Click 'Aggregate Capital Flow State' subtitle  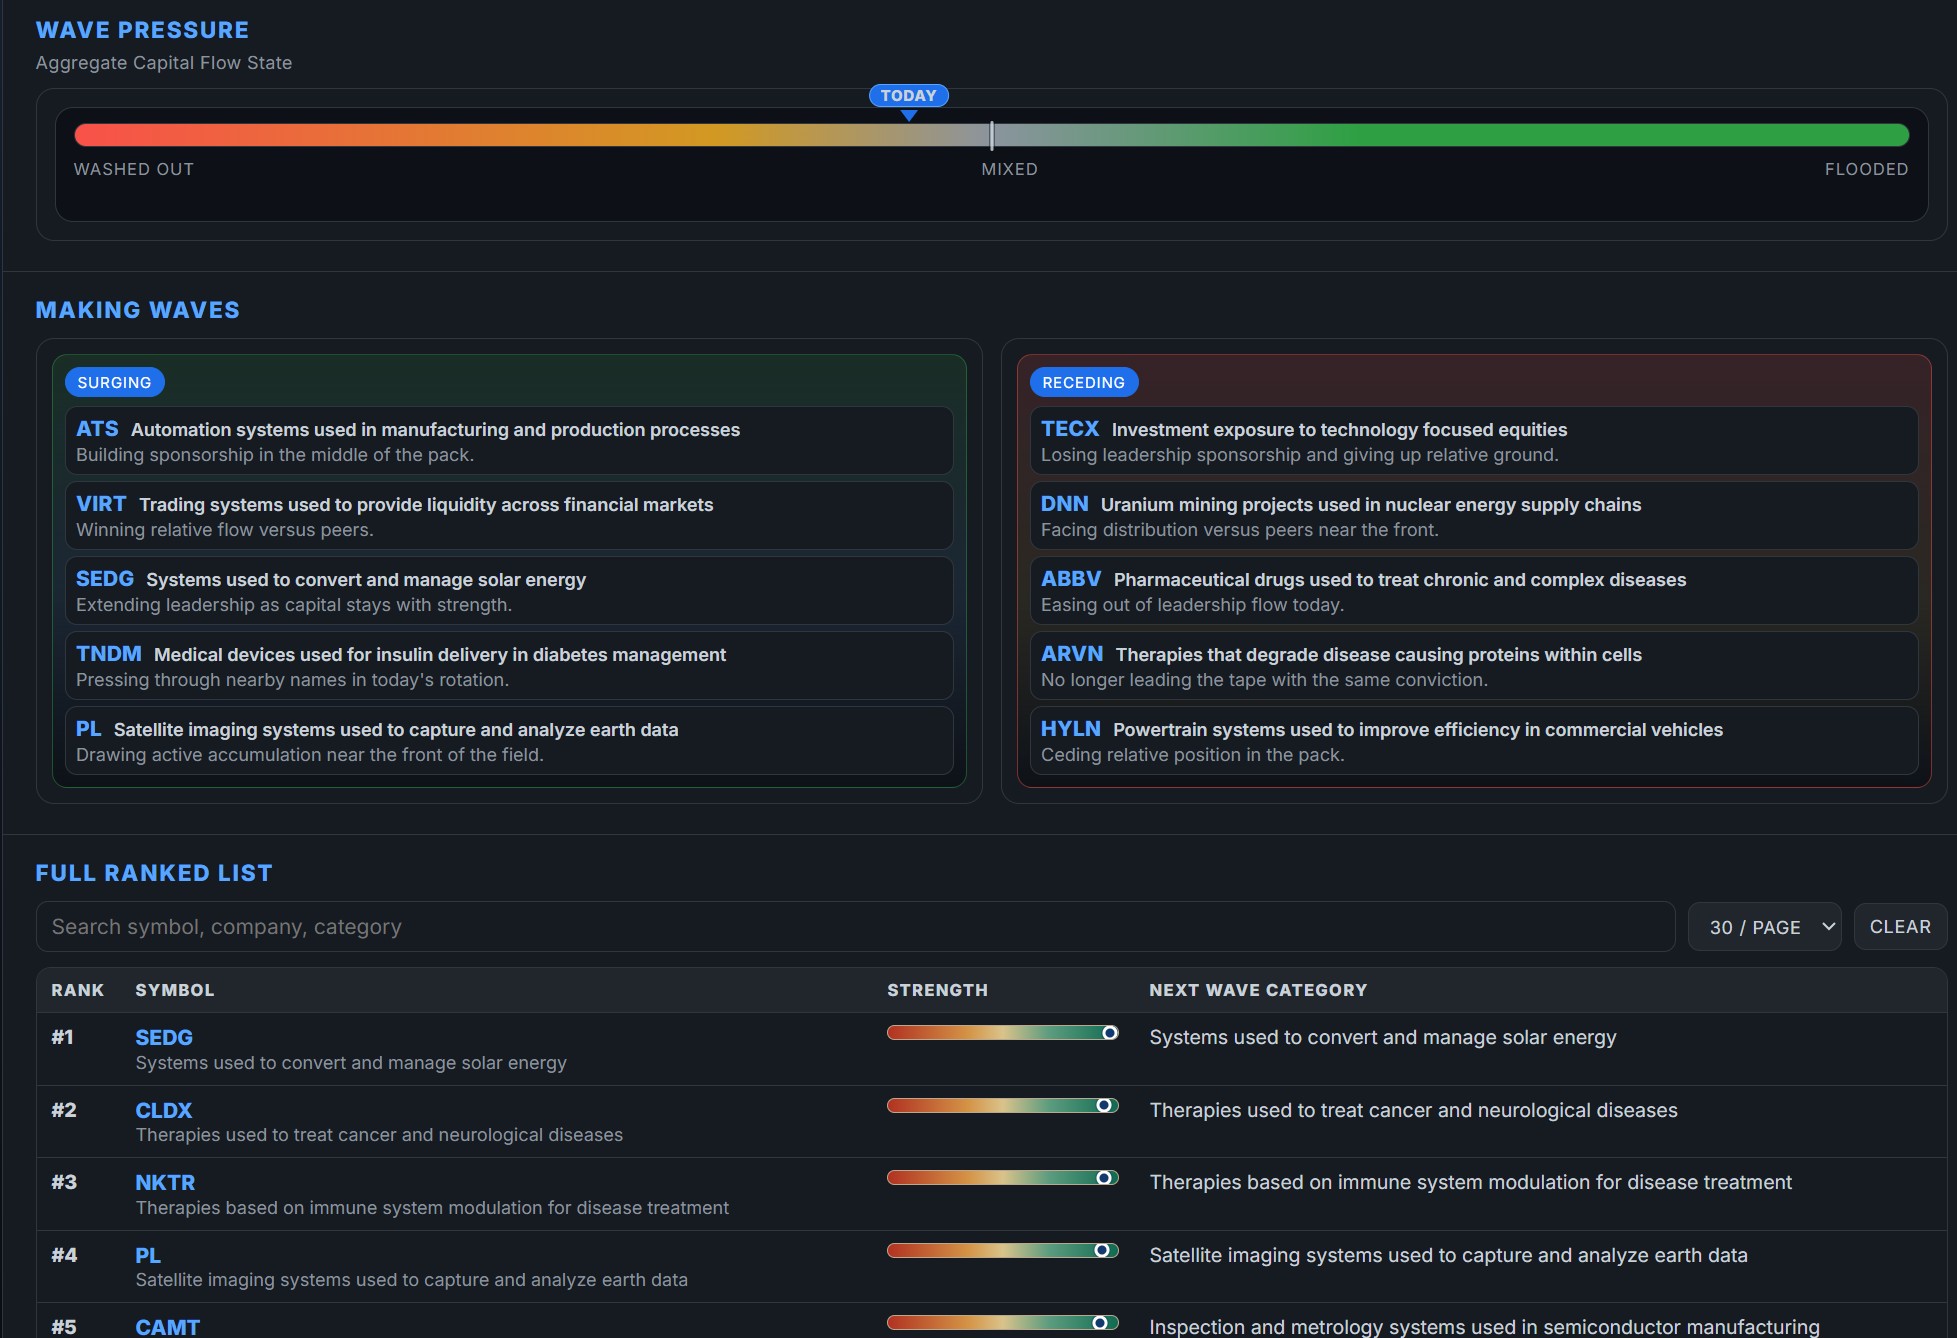(x=164, y=63)
